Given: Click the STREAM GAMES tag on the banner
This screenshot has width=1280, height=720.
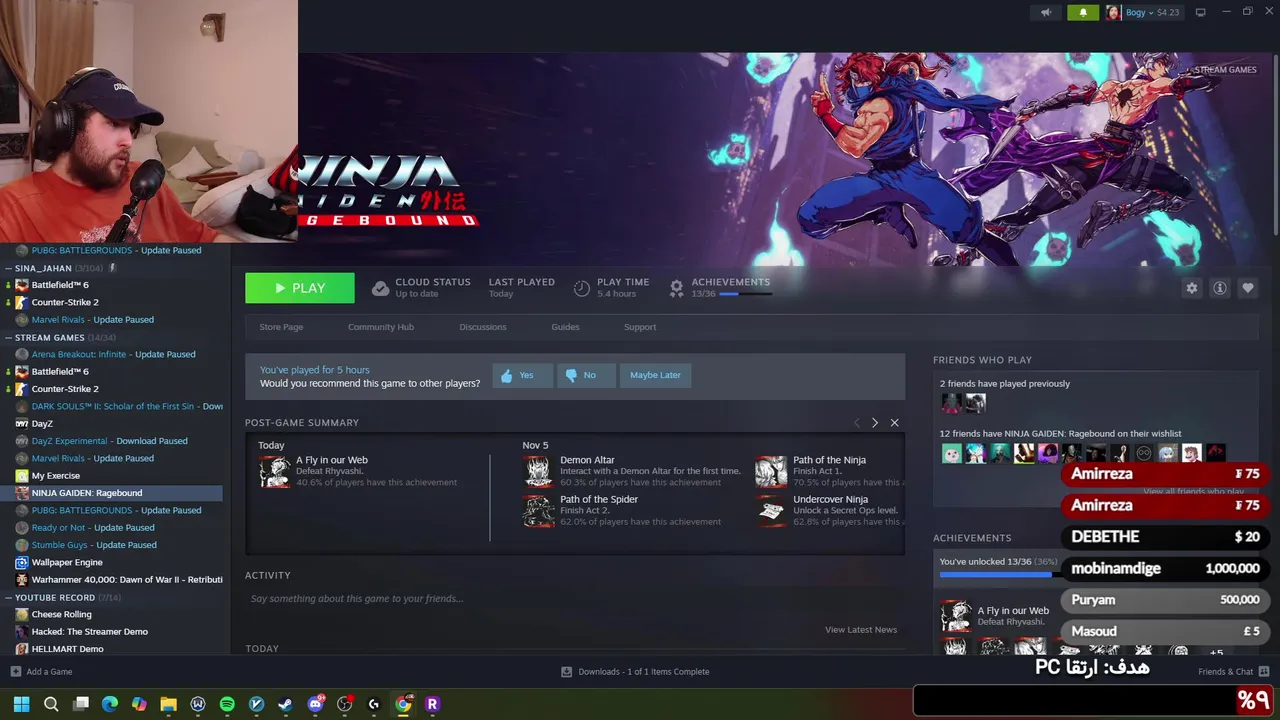Looking at the screenshot, I should (x=1225, y=70).
